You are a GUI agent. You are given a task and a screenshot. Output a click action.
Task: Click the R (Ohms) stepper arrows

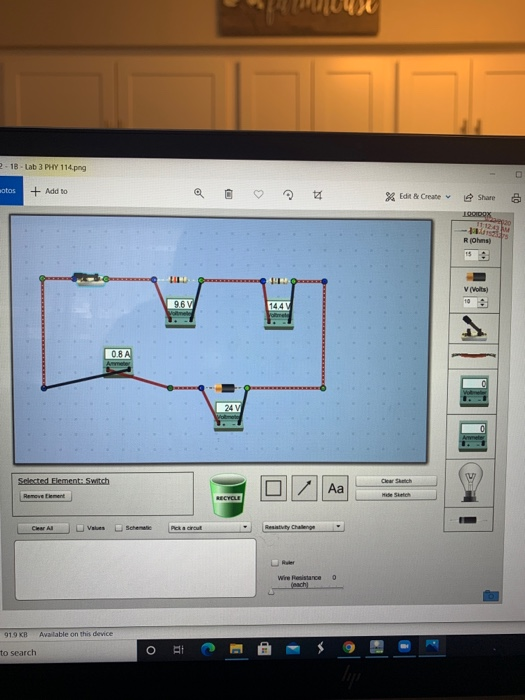tap(484, 255)
